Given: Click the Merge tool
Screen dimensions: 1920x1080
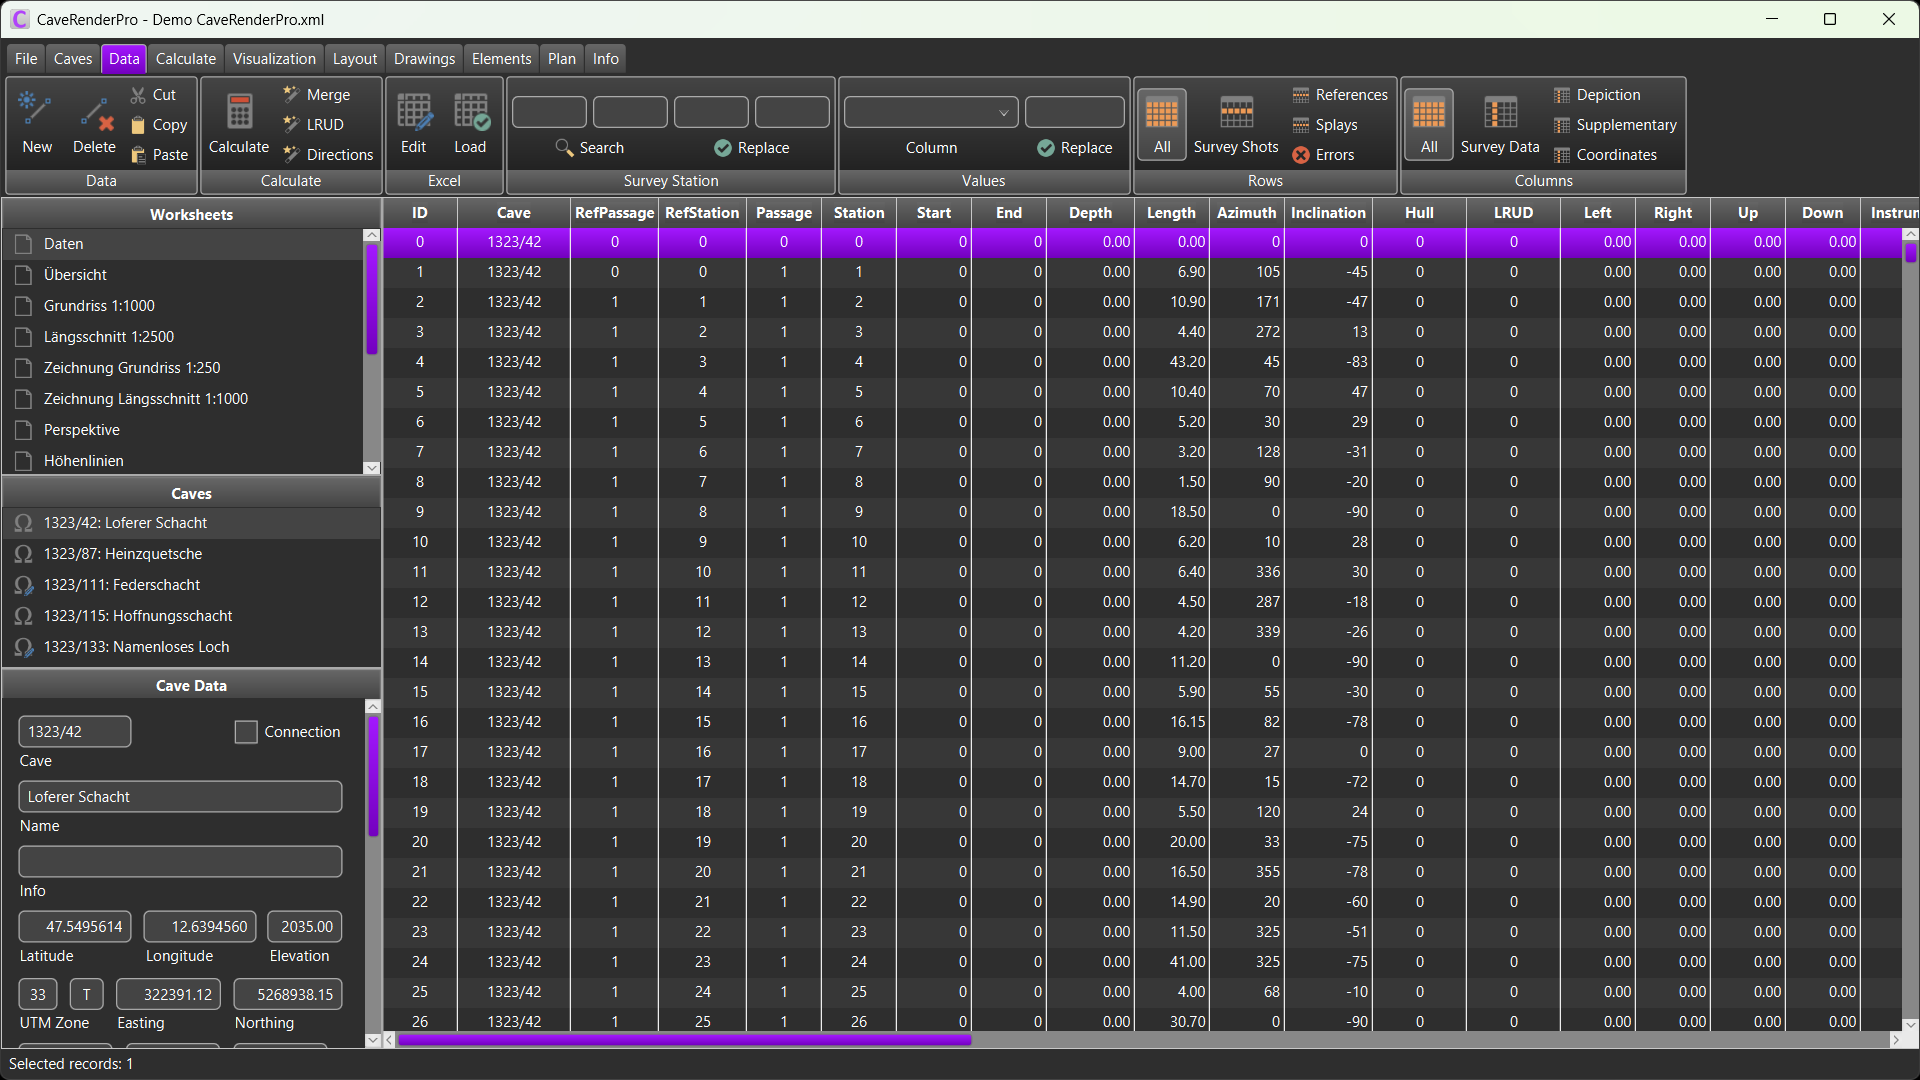Looking at the screenshot, I should click(x=316, y=95).
